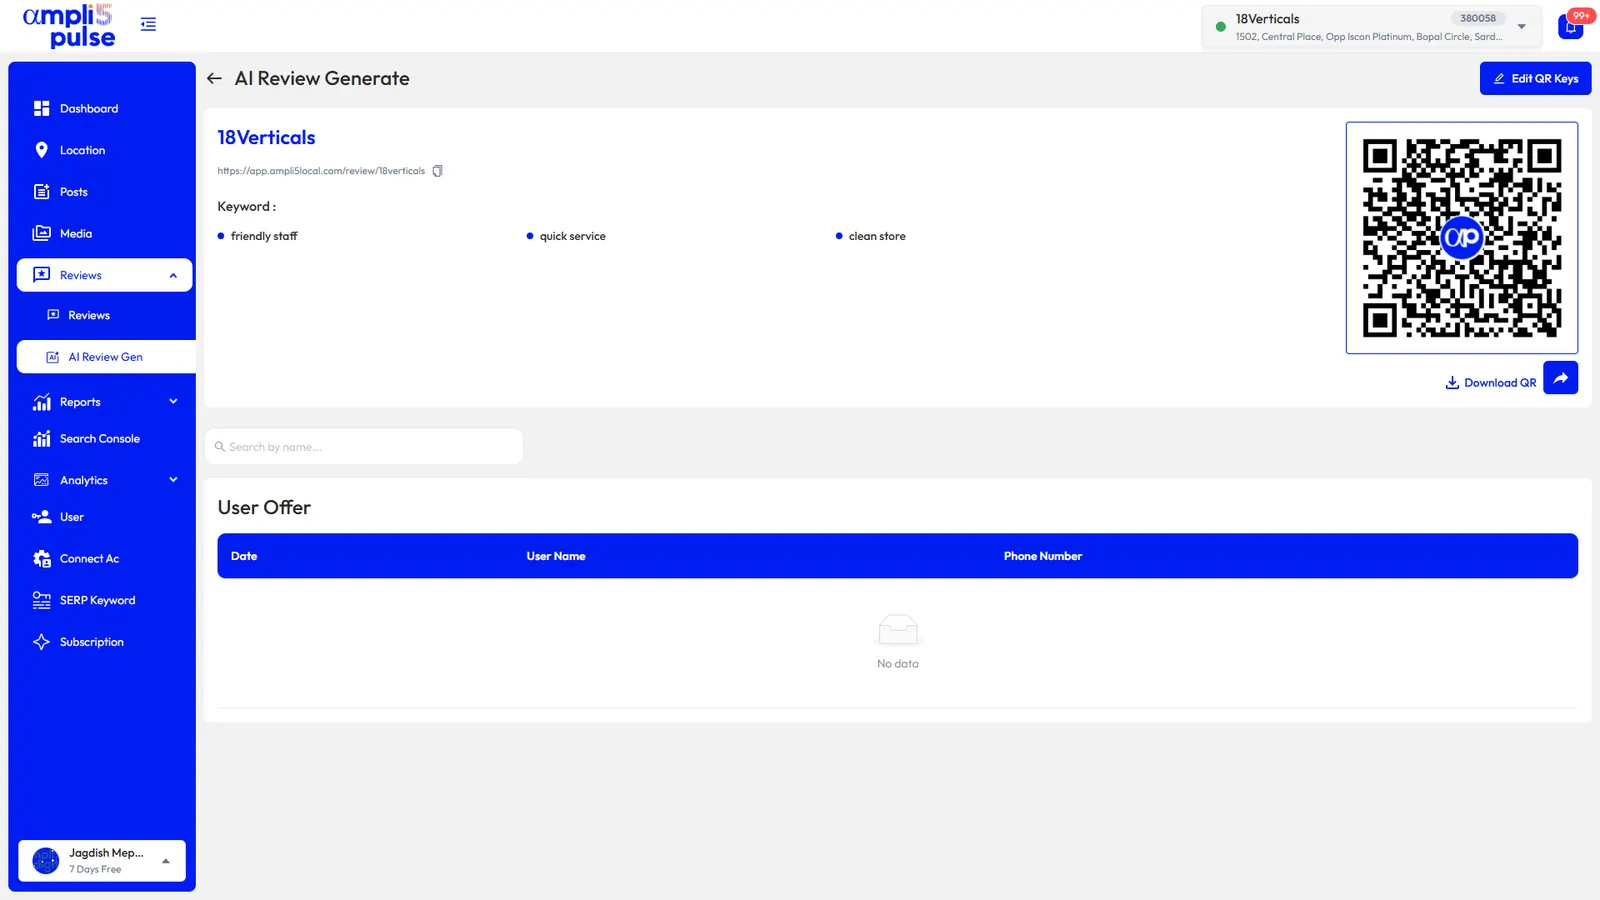The width and height of the screenshot is (1600, 900).
Task: Click the Edit QR Keys button
Action: (1535, 79)
